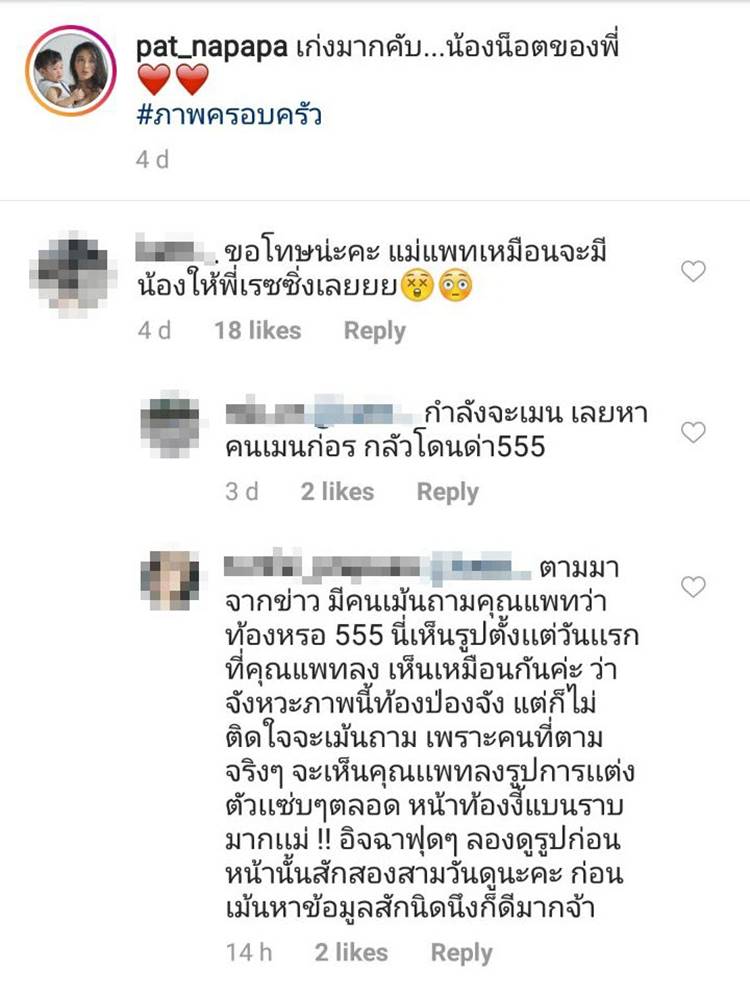Screen dimensions: 750x995
Task: View 2 likes on the 3 d comment
Action: tap(337, 492)
